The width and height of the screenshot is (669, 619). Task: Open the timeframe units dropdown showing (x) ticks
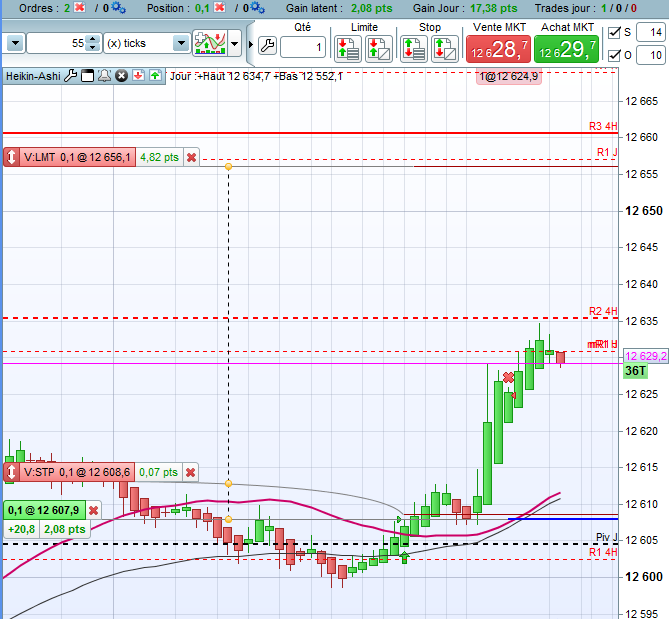coord(147,43)
